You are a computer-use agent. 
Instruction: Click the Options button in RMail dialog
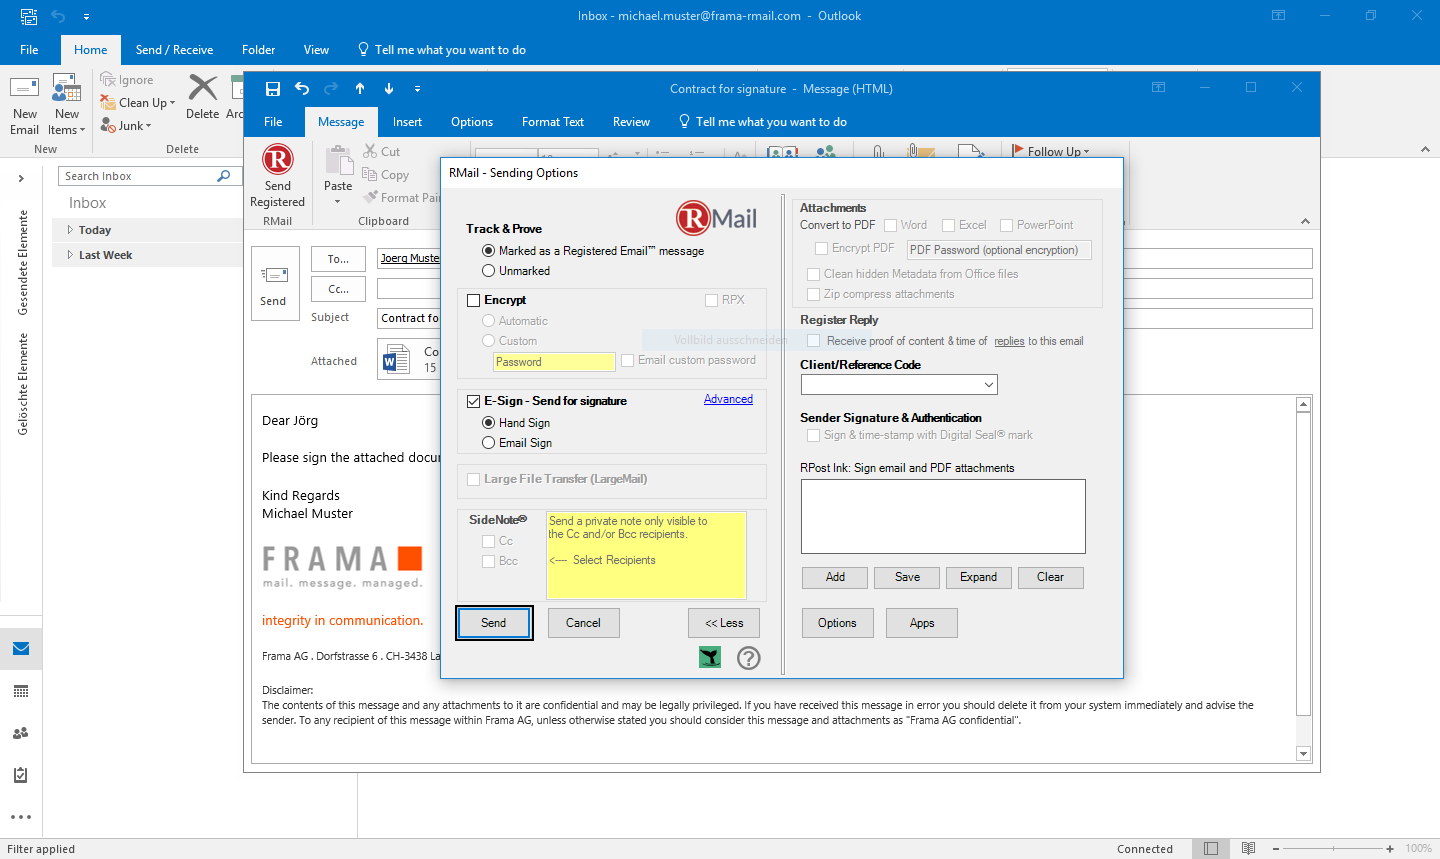click(x=837, y=623)
